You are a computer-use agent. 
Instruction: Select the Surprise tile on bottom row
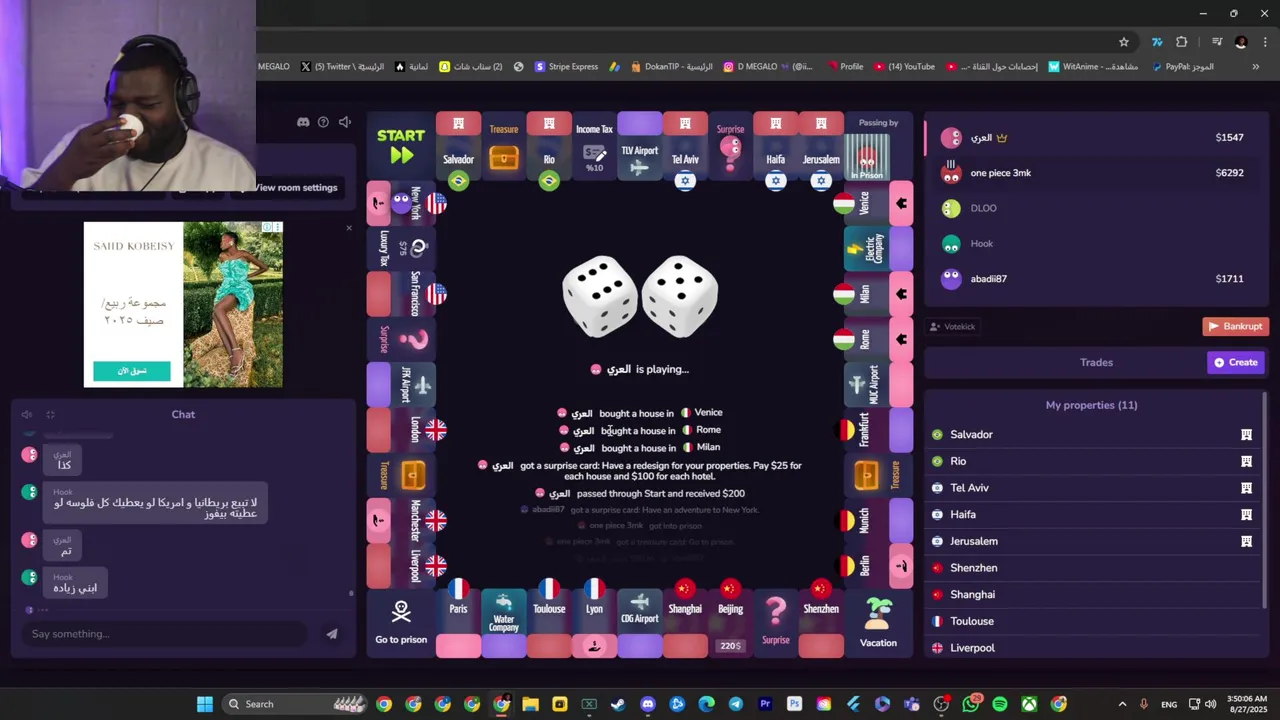(776, 623)
